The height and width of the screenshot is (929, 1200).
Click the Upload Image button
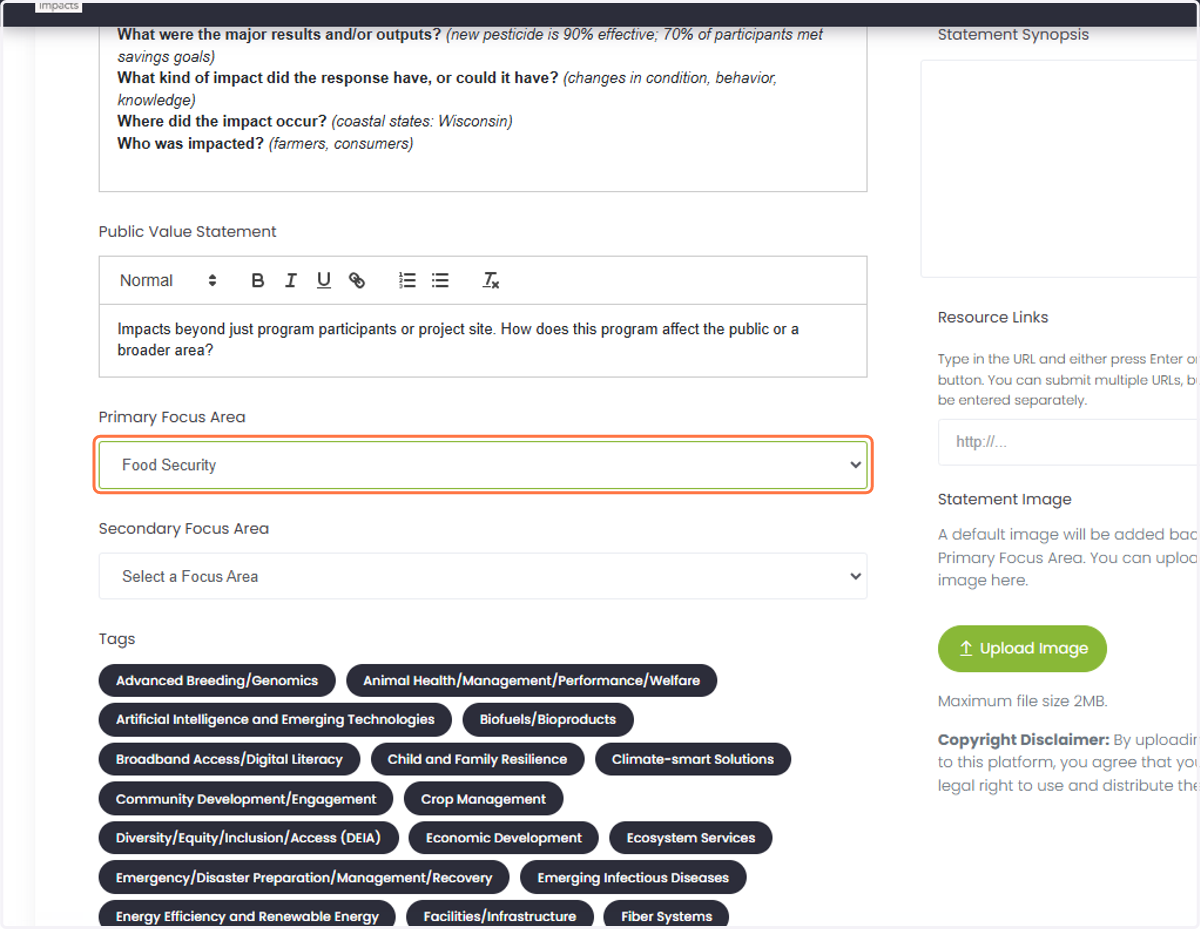[x=1022, y=649]
